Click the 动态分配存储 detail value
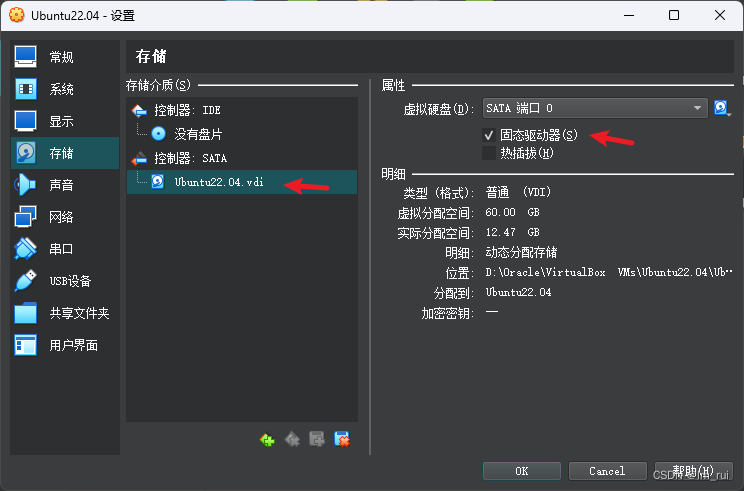This screenshot has width=744, height=491. pos(521,252)
